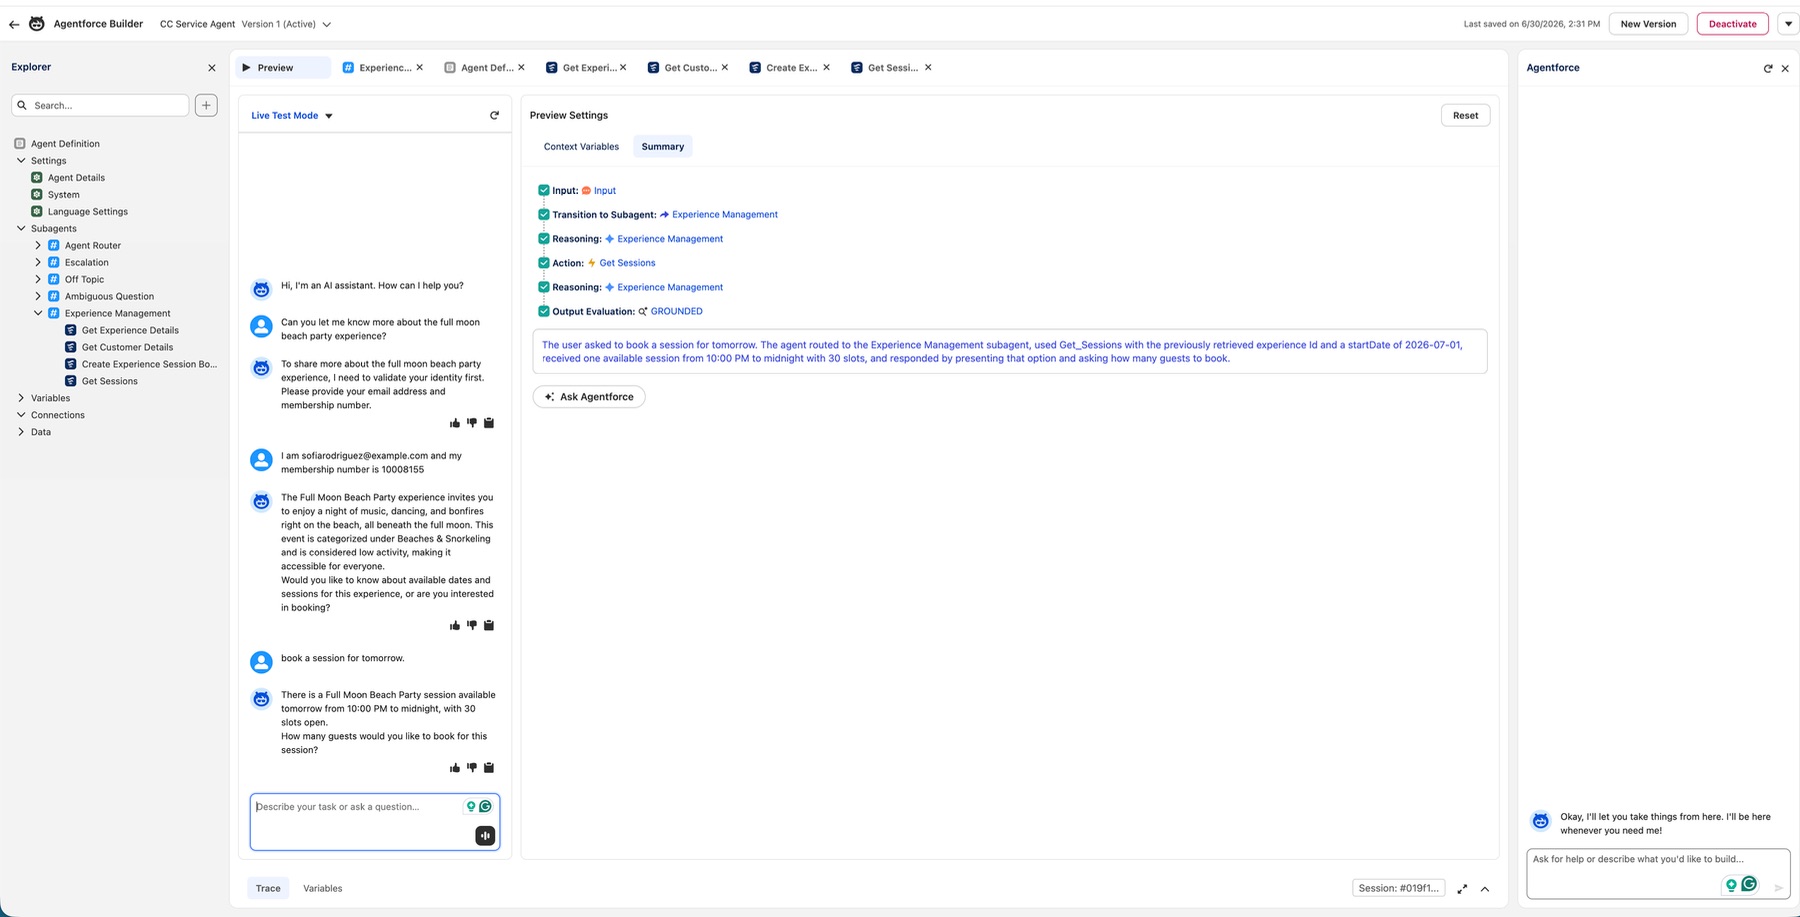Click the Input link in summary

pos(605,191)
